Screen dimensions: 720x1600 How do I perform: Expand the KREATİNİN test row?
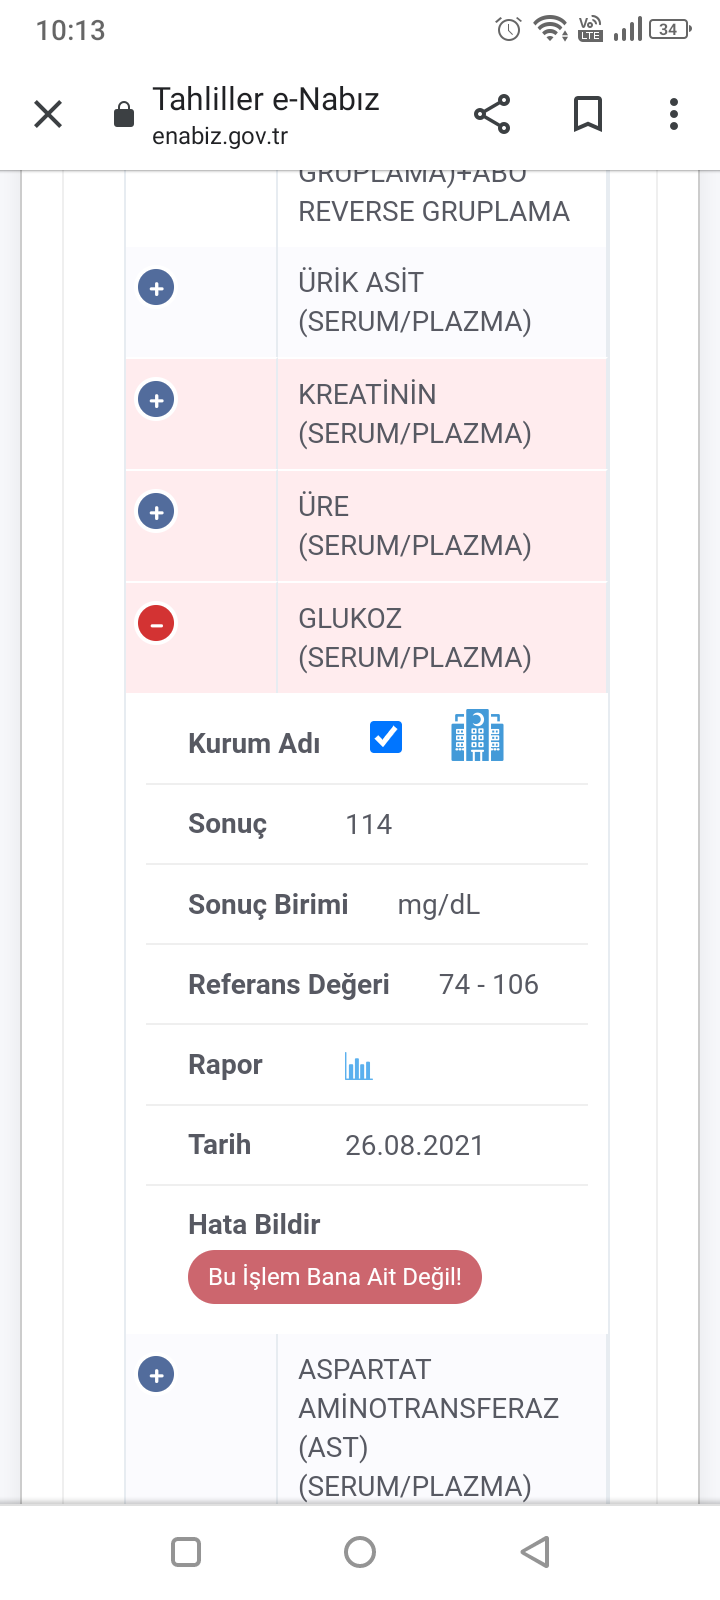(x=156, y=400)
